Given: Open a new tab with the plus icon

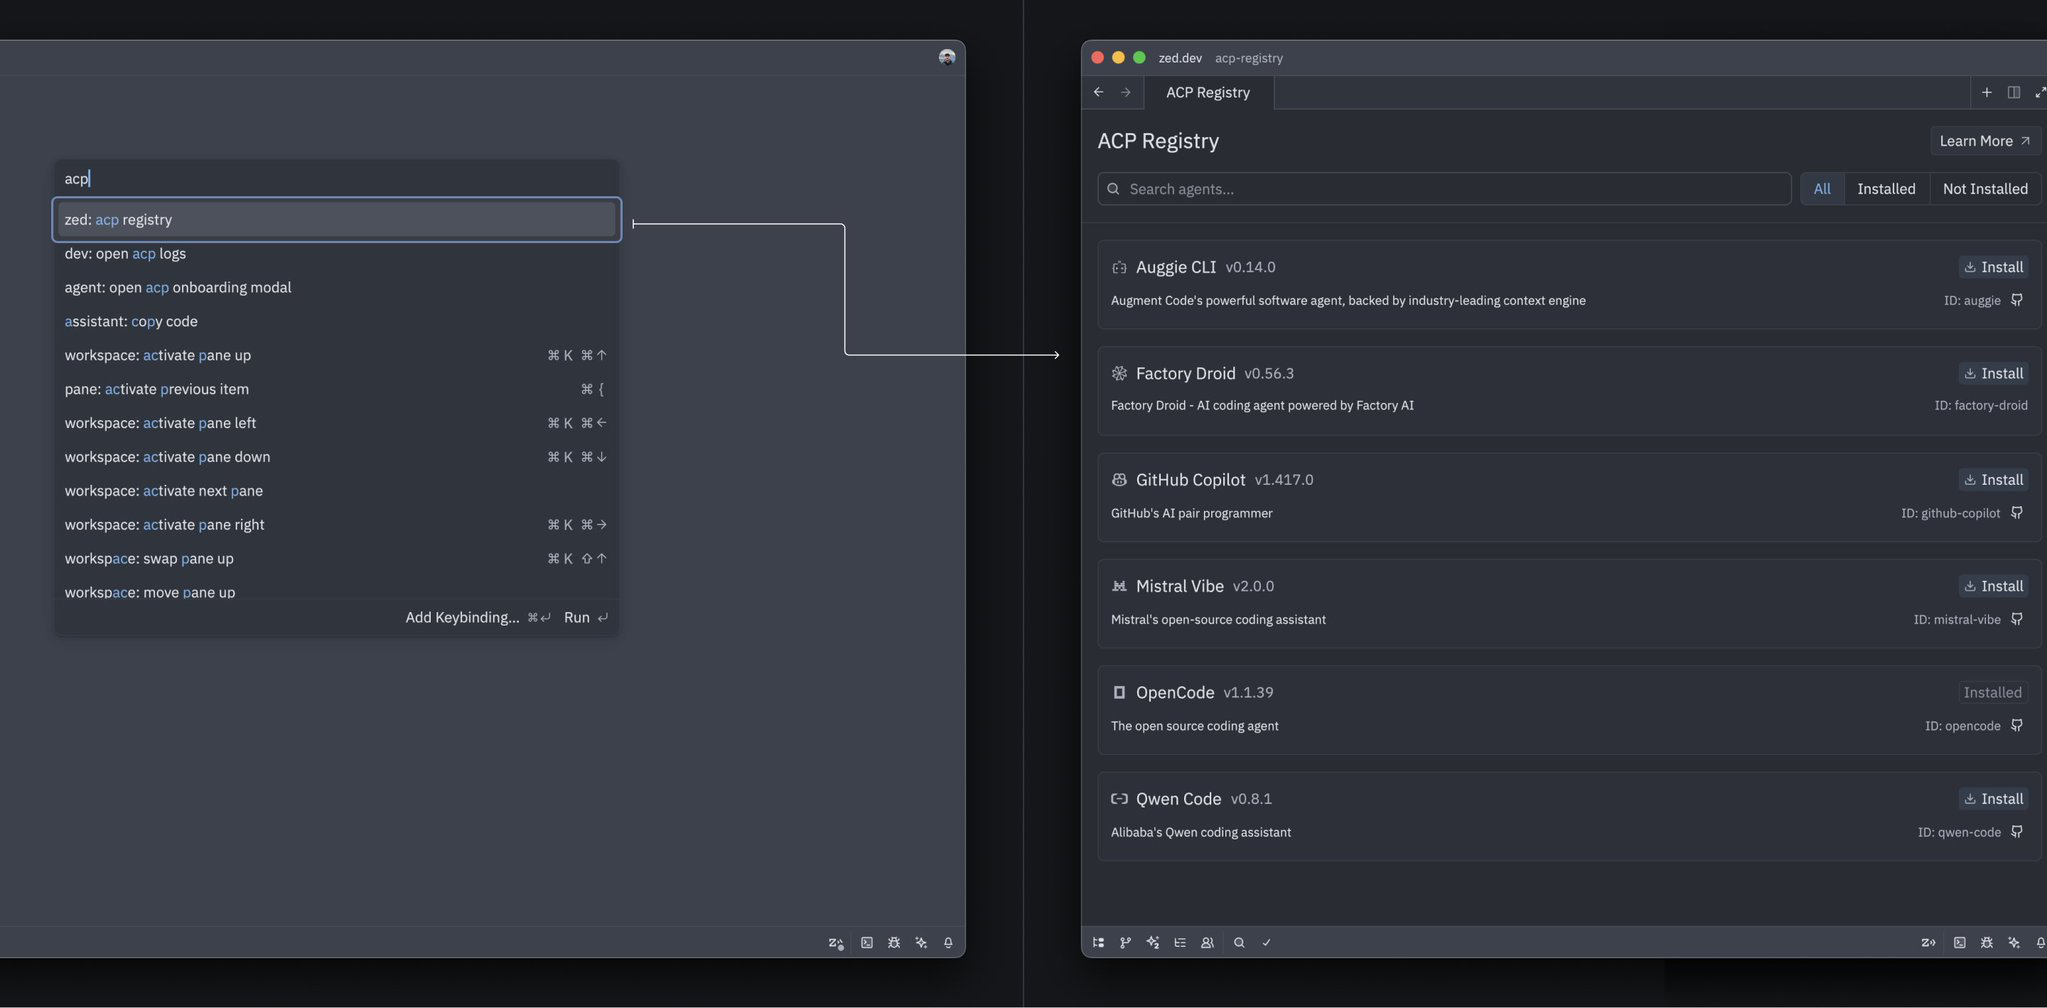Looking at the screenshot, I should 1985,92.
